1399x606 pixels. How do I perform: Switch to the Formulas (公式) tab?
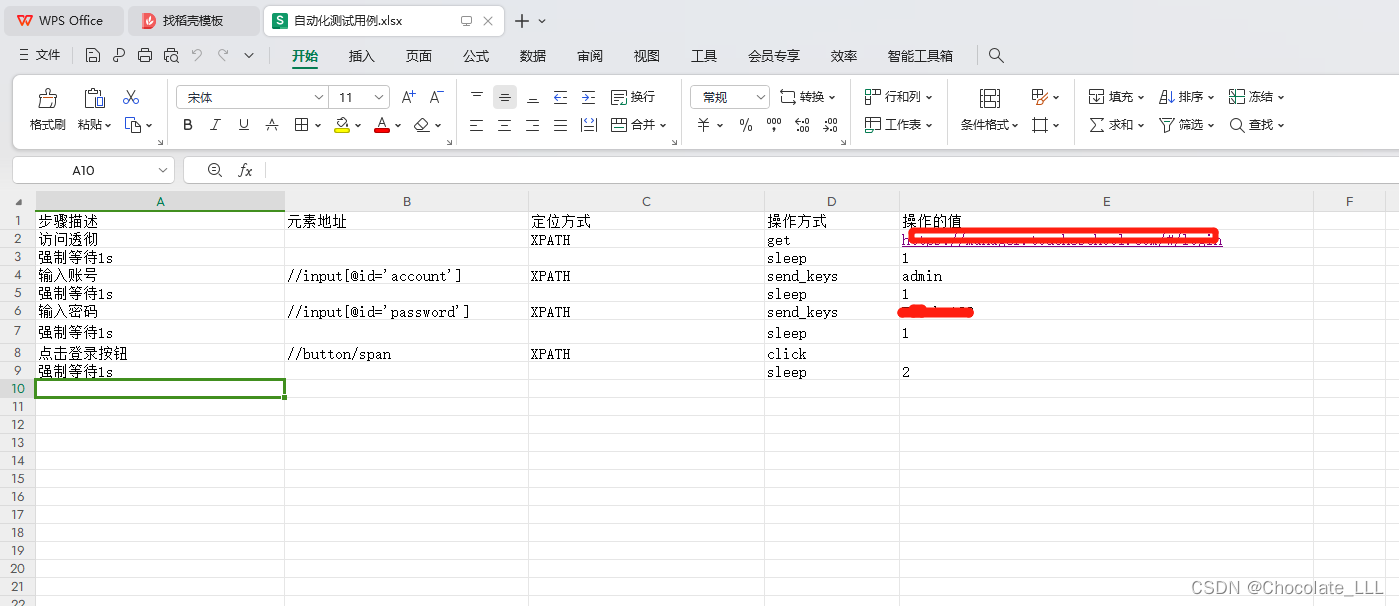point(476,56)
